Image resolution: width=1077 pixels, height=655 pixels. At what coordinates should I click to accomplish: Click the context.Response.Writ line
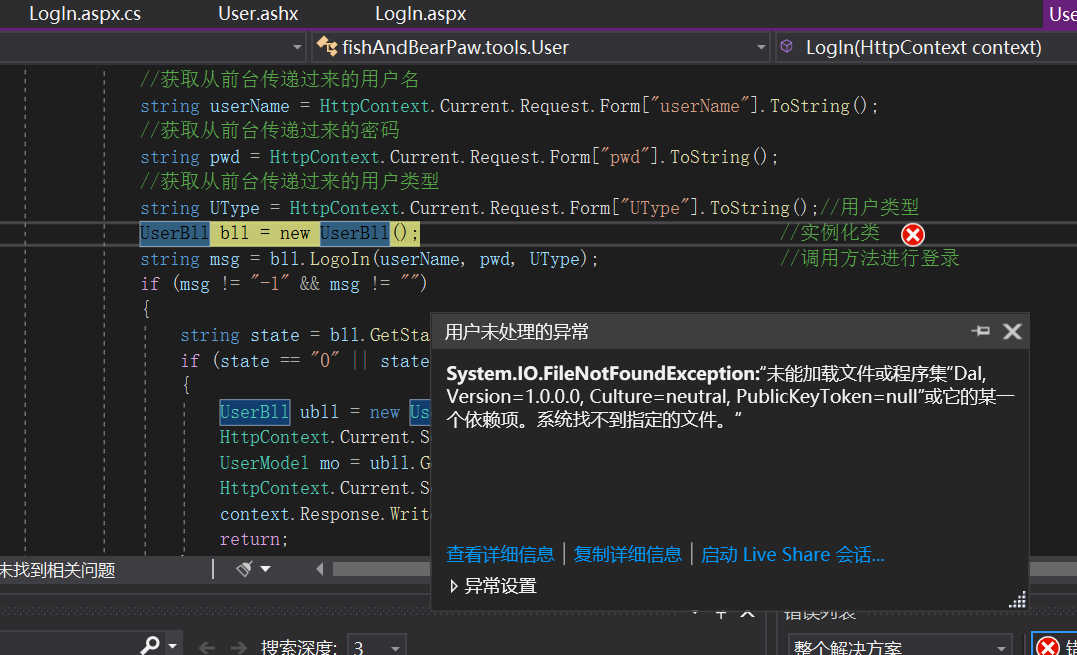(x=324, y=514)
